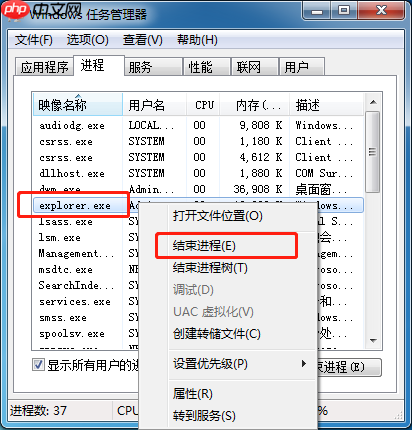This screenshot has width=412, height=430.
Task: Open the 文件(F) menu
Action: pos(33,40)
